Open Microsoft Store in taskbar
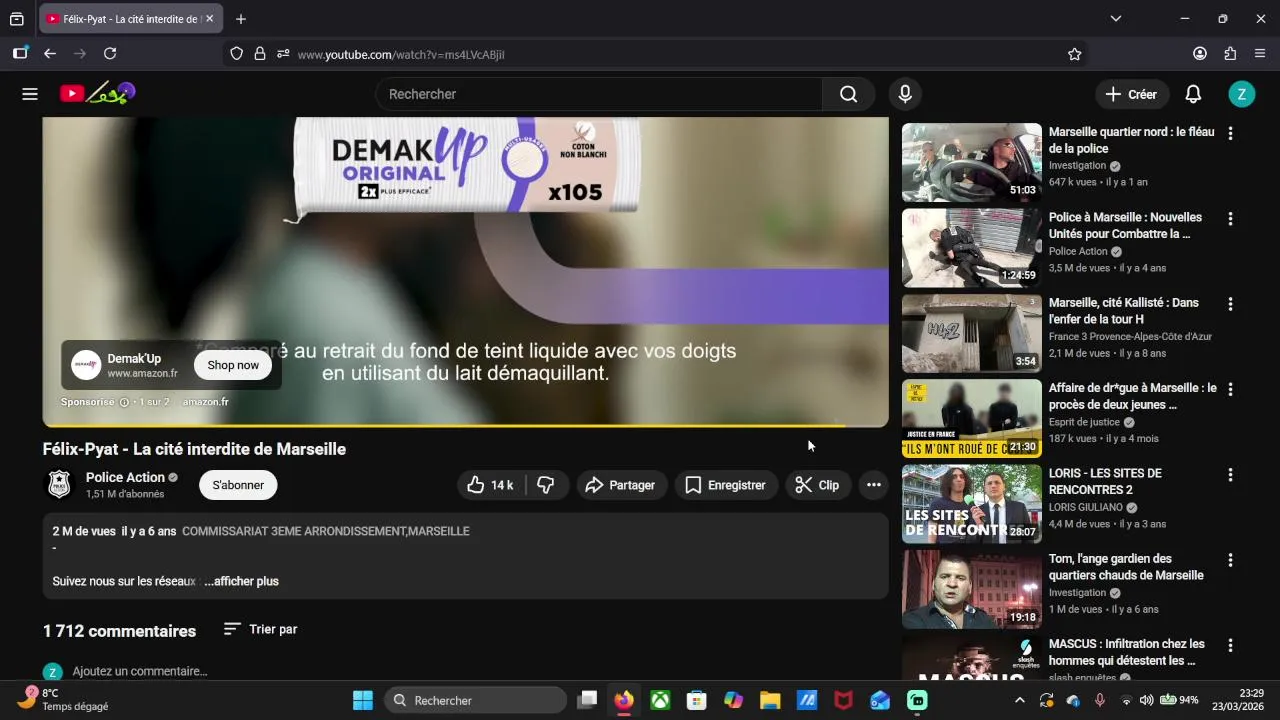Image resolution: width=1280 pixels, height=720 pixels. coord(697,700)
